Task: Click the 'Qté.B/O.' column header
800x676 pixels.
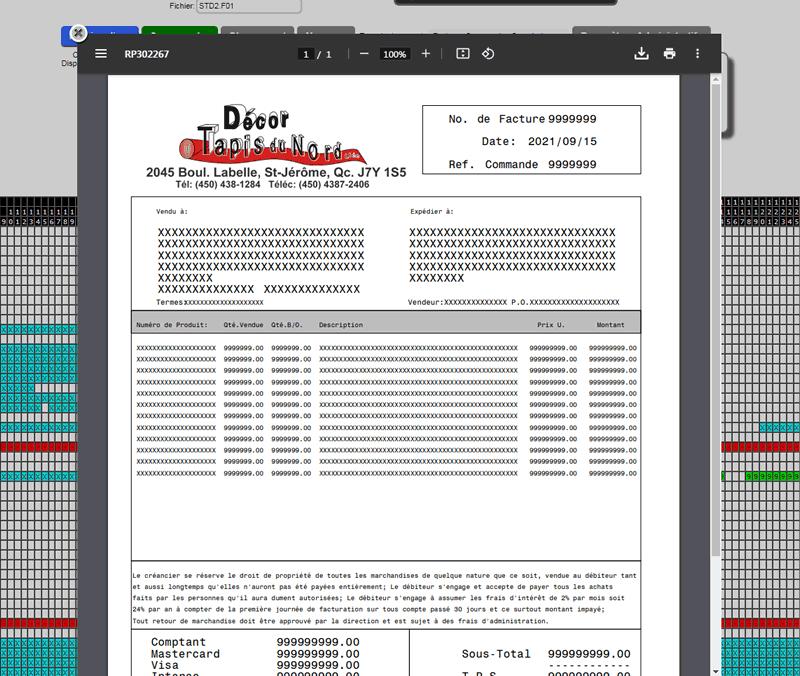Action: 287,324
